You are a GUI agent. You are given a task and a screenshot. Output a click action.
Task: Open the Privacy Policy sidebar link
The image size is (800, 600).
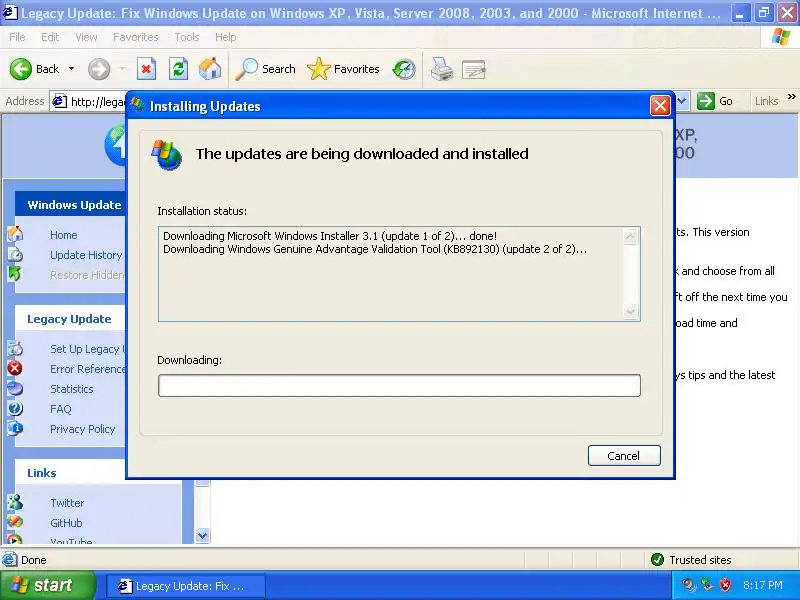click(x=83, y=429)
